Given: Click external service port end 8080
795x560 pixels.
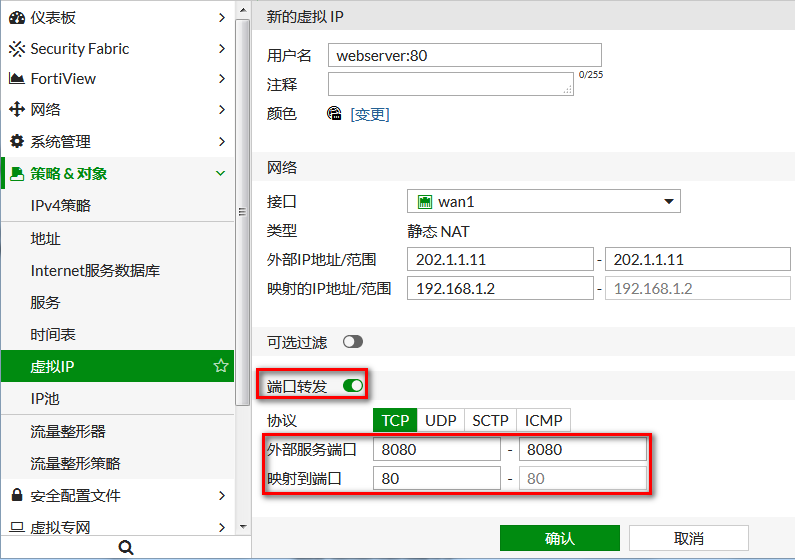Looking at the screenshot, I should point(583,450).
